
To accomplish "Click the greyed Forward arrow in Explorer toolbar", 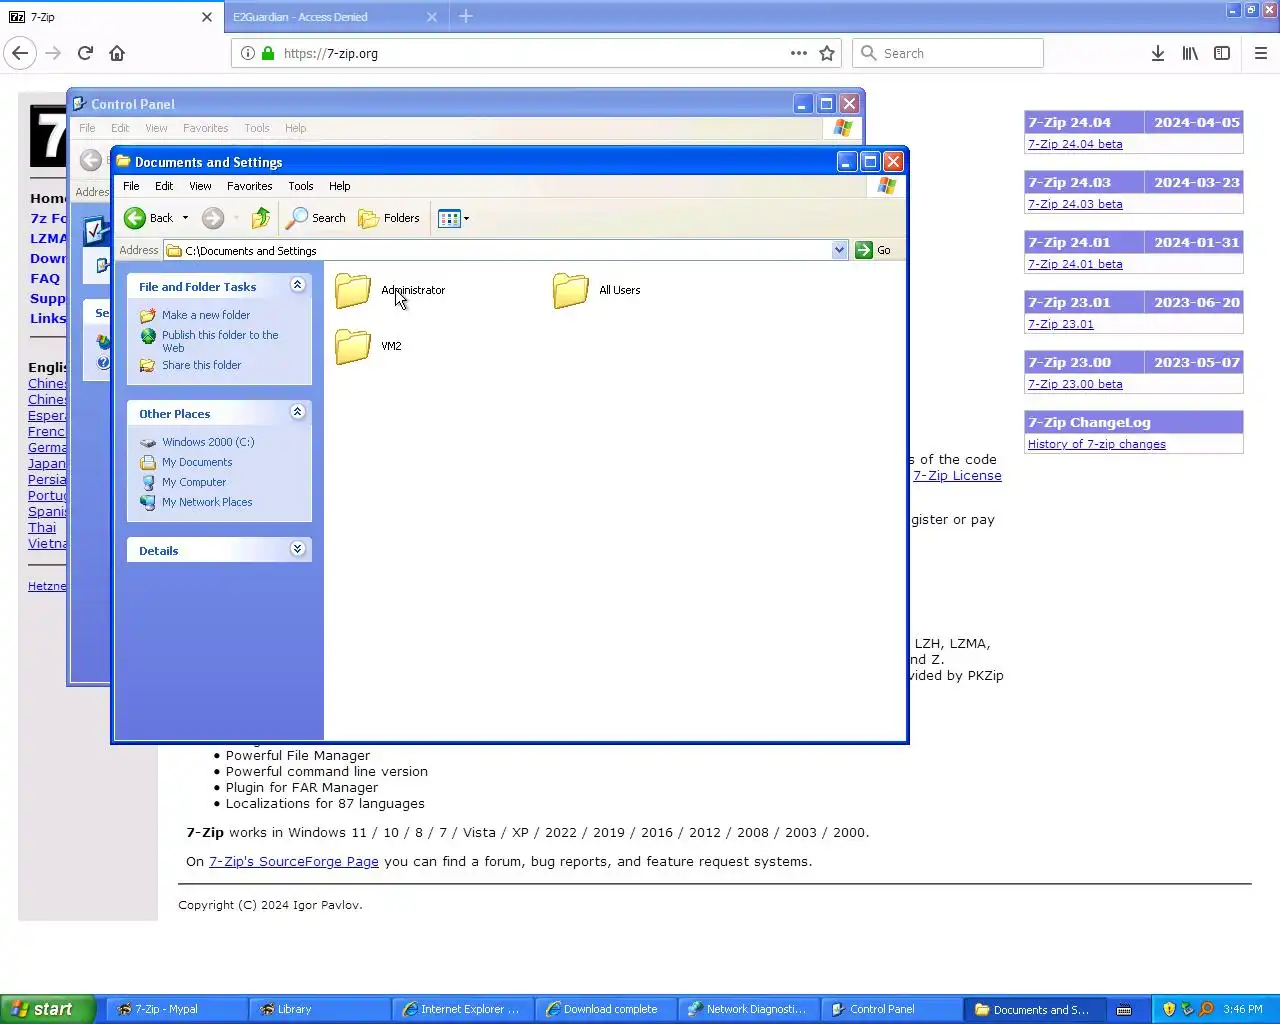I will (x=213, y=218).
